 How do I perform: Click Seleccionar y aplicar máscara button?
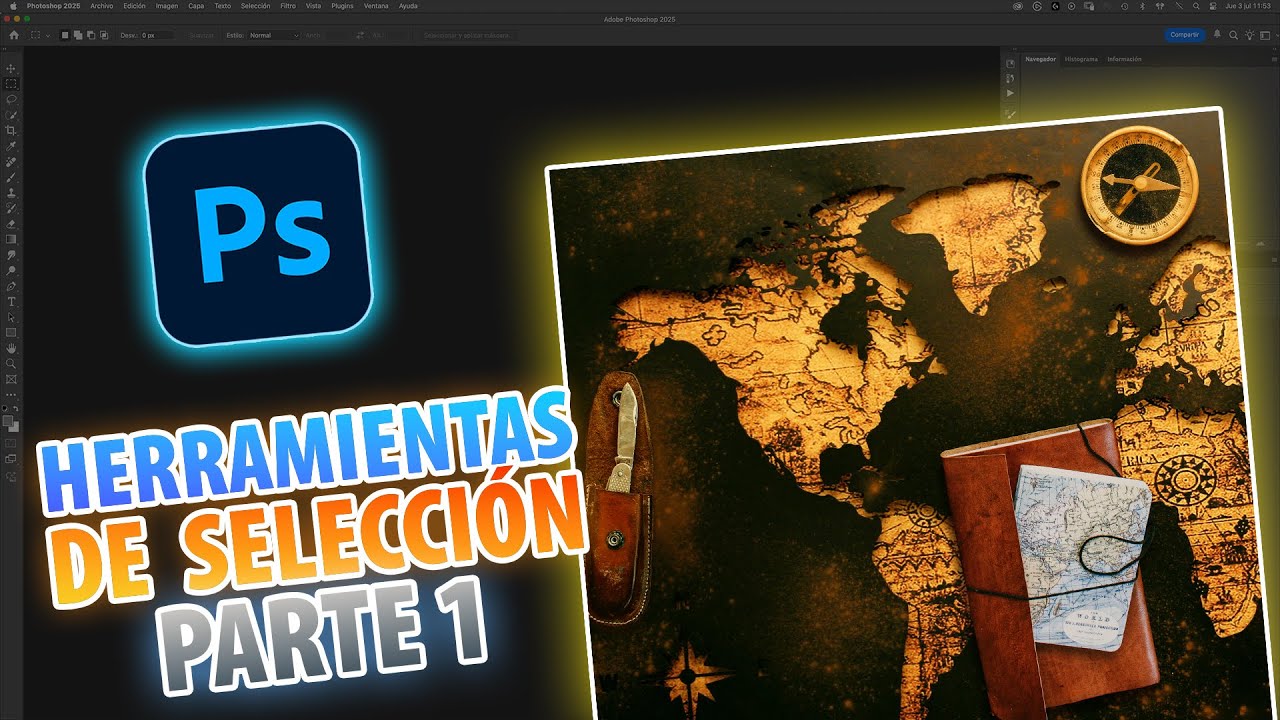coord(468,35)
